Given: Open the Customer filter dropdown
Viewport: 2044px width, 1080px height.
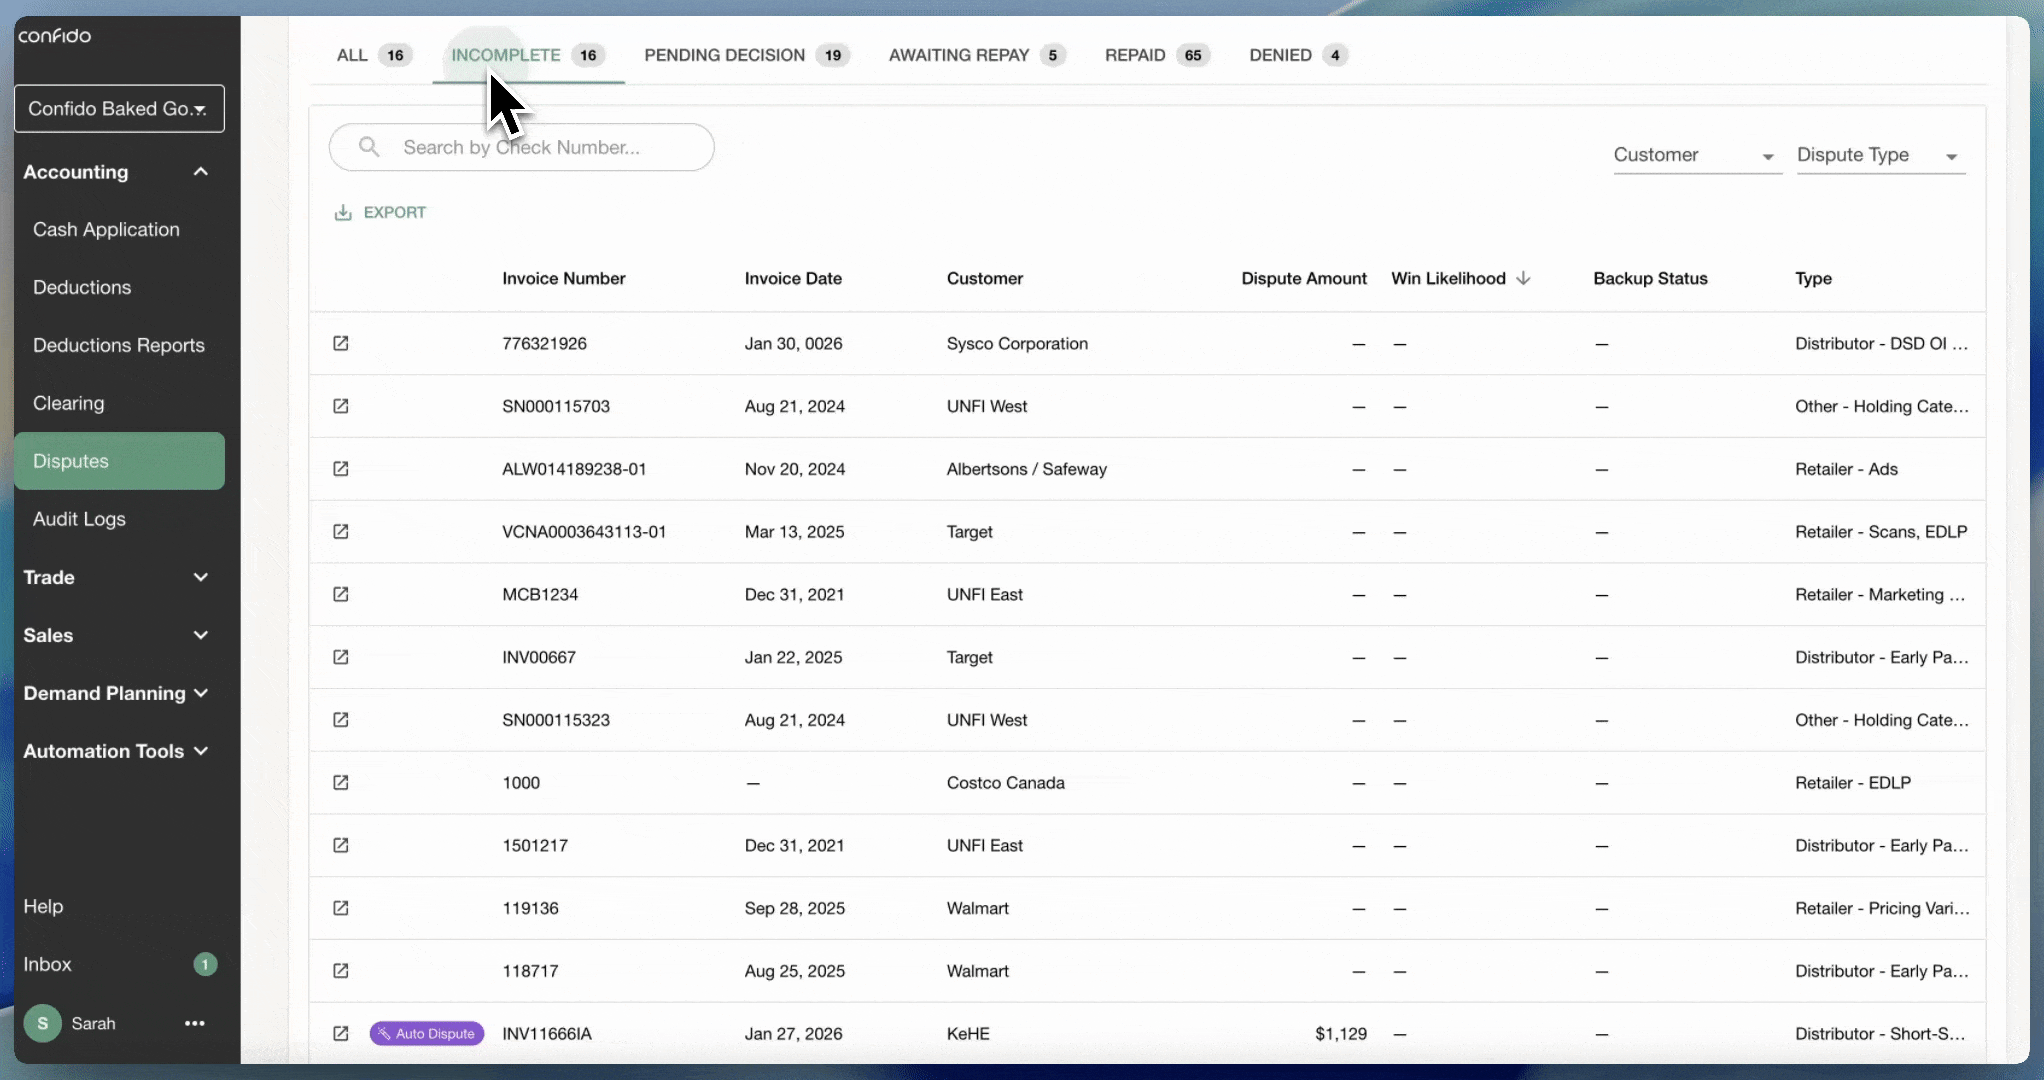Looking at the screenshot, I should (1696, 155).
